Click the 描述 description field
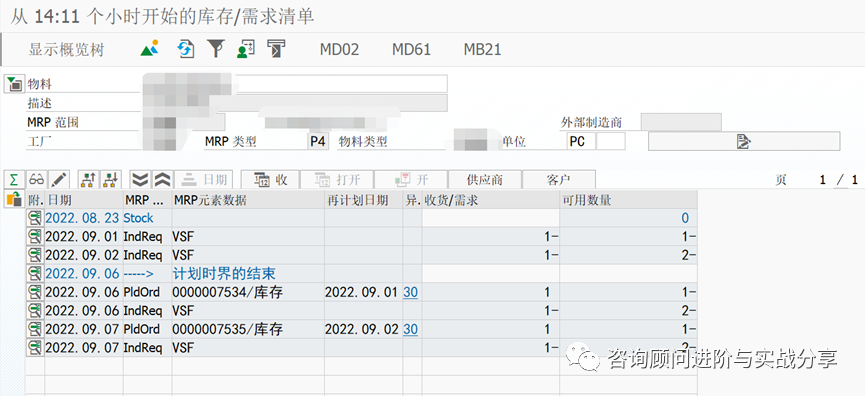The image size is (865, 396). coord(294,103)
